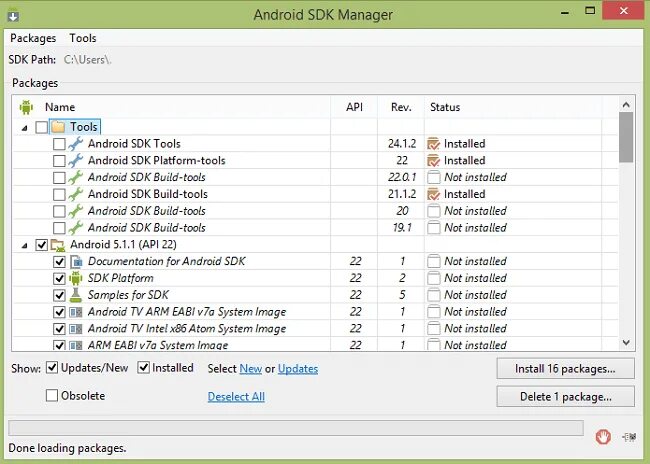Click the red stop-loading hand icon
Viewport: 650px width, 464px height.
tap(603, 436)
